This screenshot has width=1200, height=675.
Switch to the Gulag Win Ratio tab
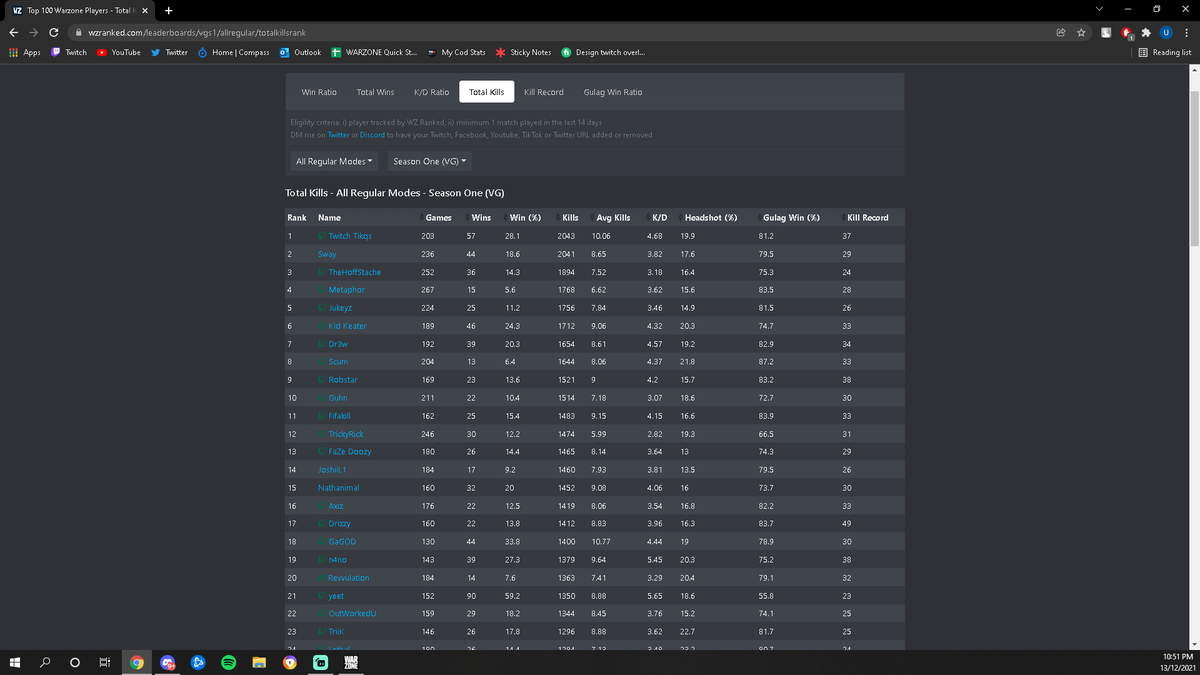612,92
